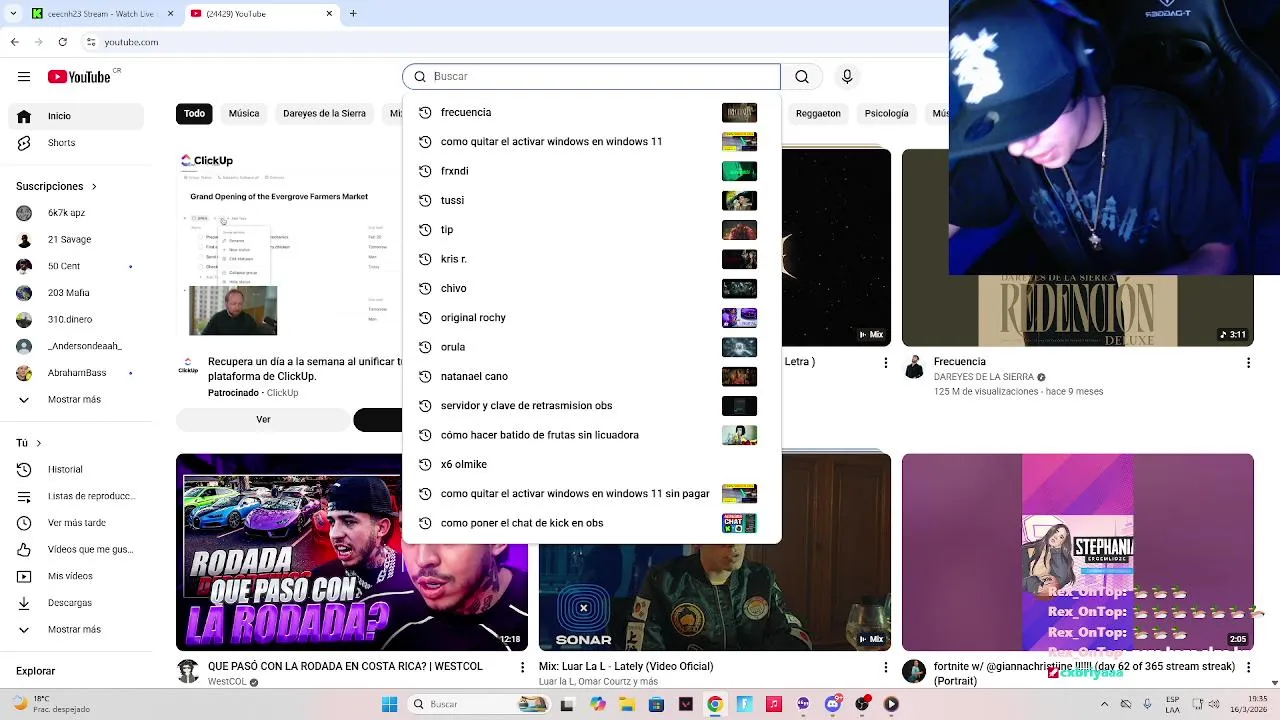Select the Música filter chip
This screenshot has width=1280, height=720.
(243, 113)
